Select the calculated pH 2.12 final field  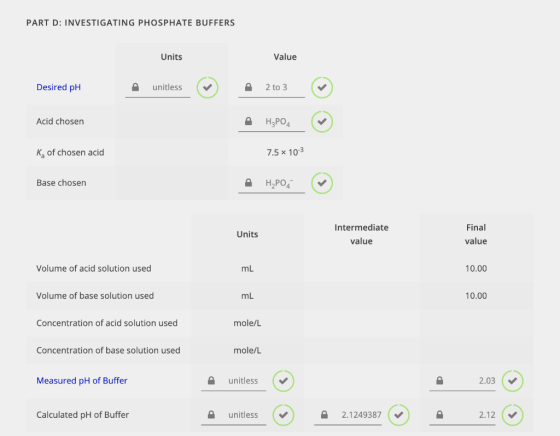tap(462, 415)
